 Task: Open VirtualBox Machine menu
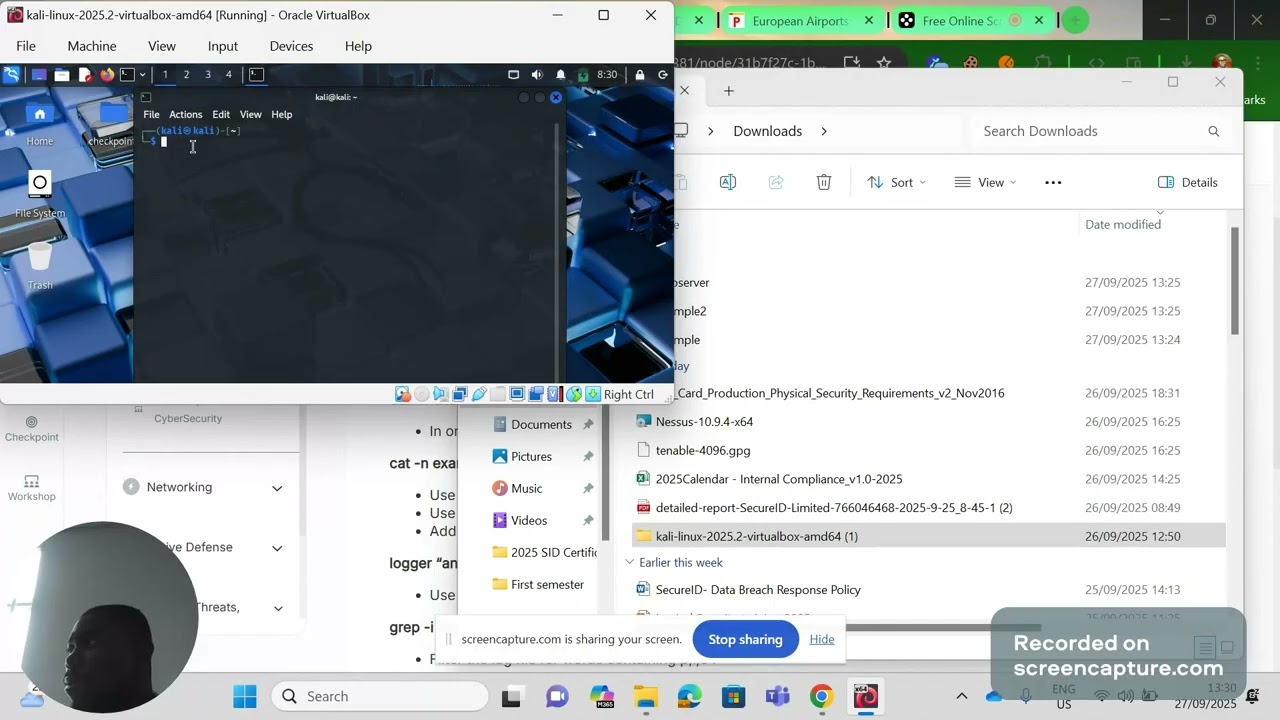[x=92, y=46]
